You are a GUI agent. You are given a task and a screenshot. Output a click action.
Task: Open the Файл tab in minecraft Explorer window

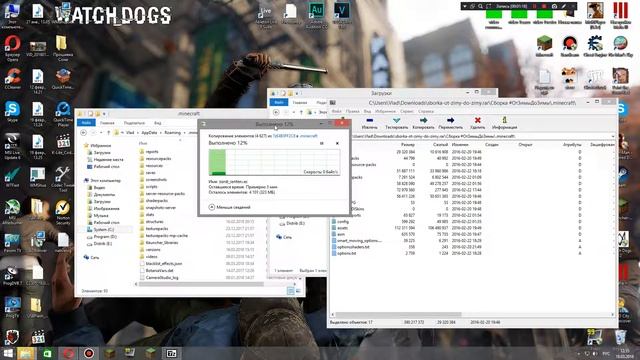86,122
